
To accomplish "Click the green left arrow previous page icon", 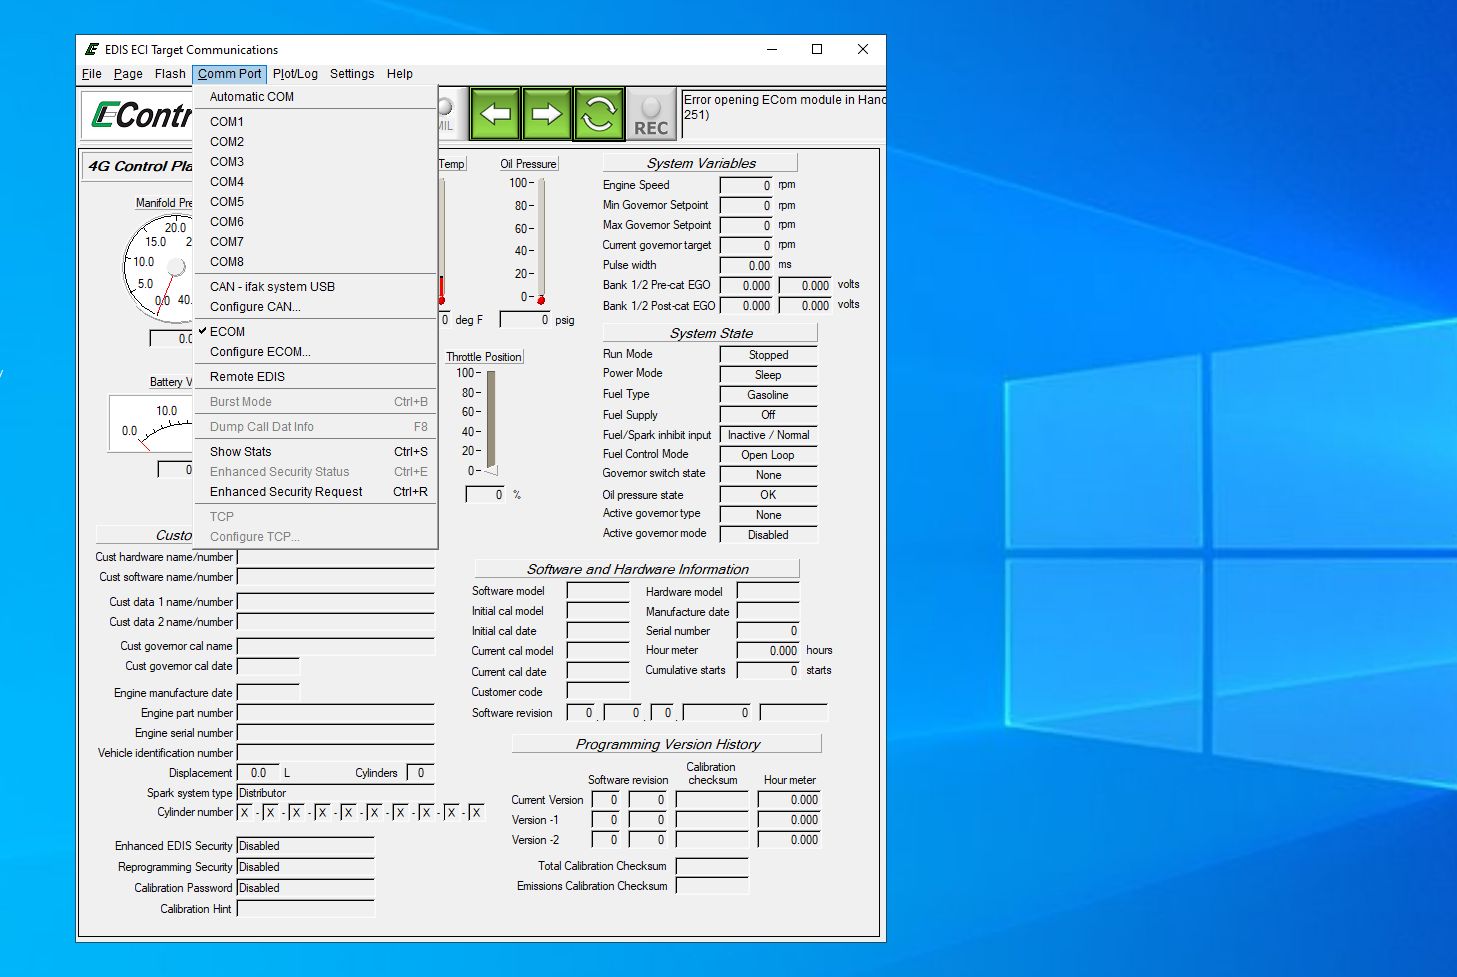I will pyautogui.click(x=495, y=114).
